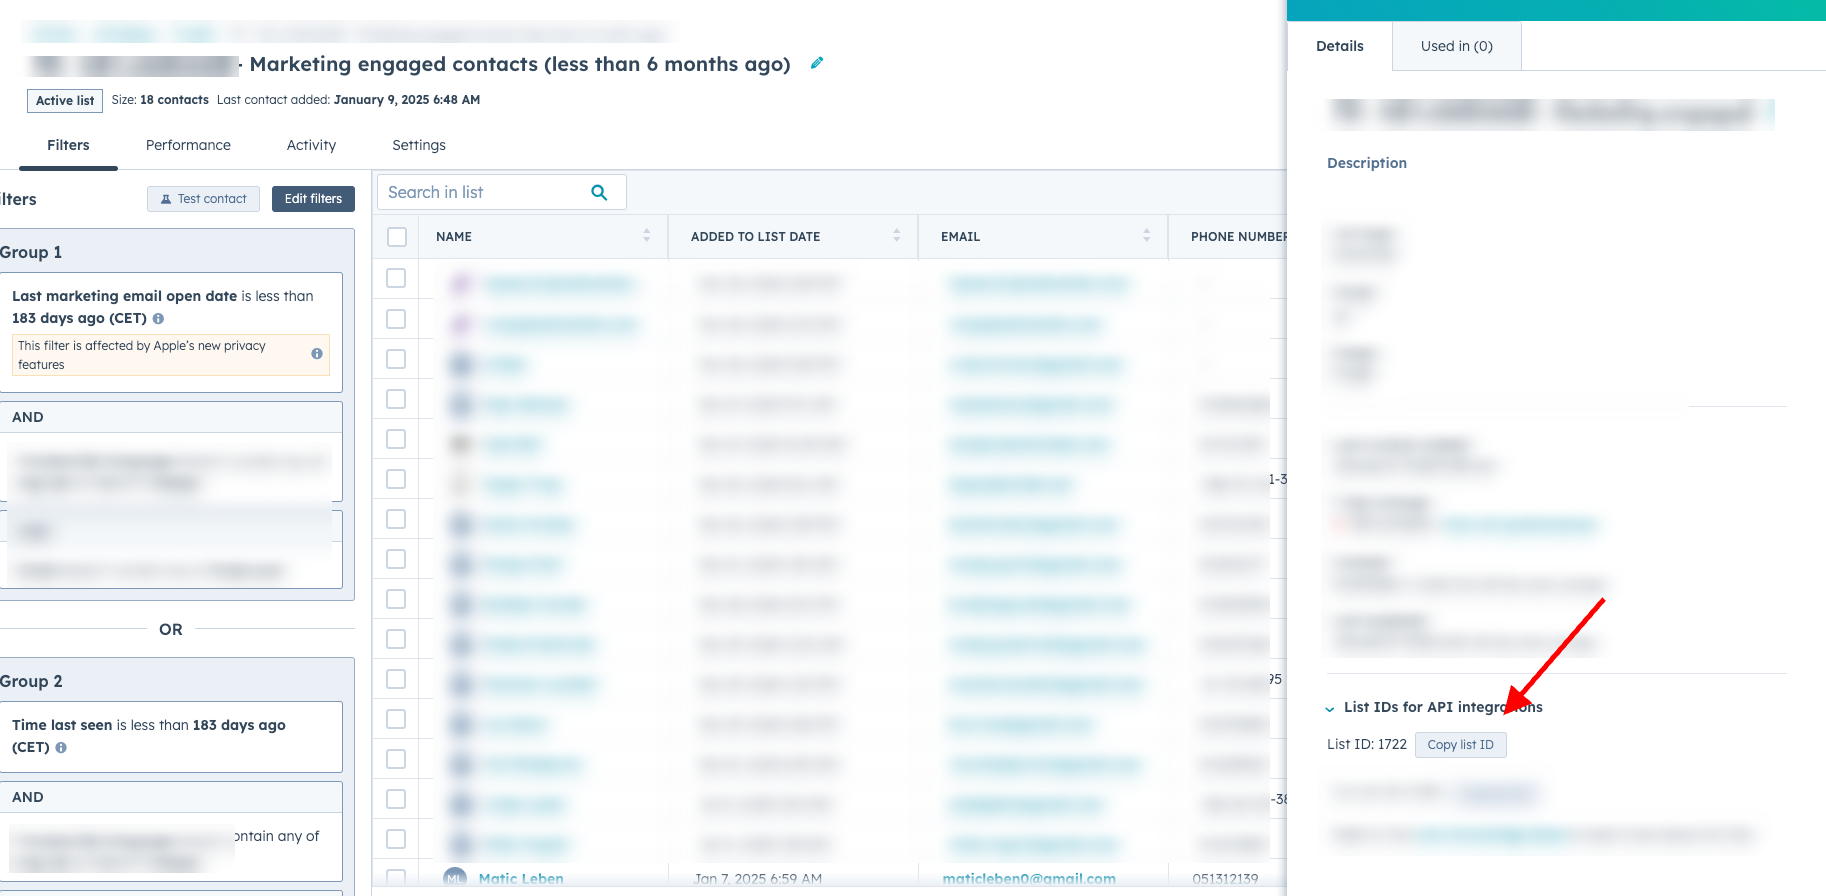
Task: Click the Group 1 heading
Action: pos(31,252)
